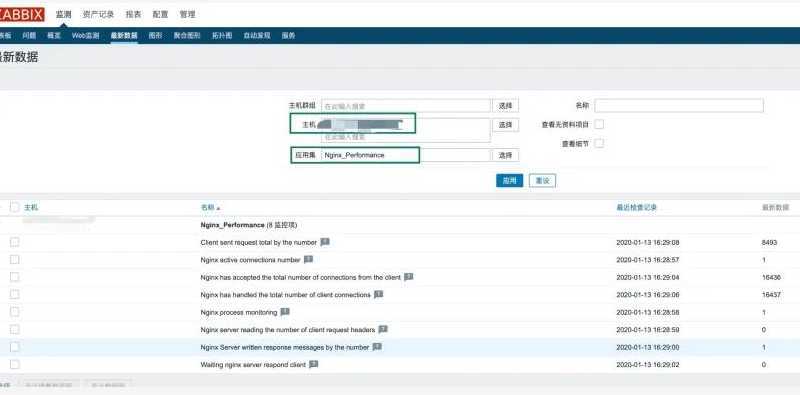Enable the 查看无资料项目 checkbox
This screenshot has width=800, height=395.
tap(599, 124)
